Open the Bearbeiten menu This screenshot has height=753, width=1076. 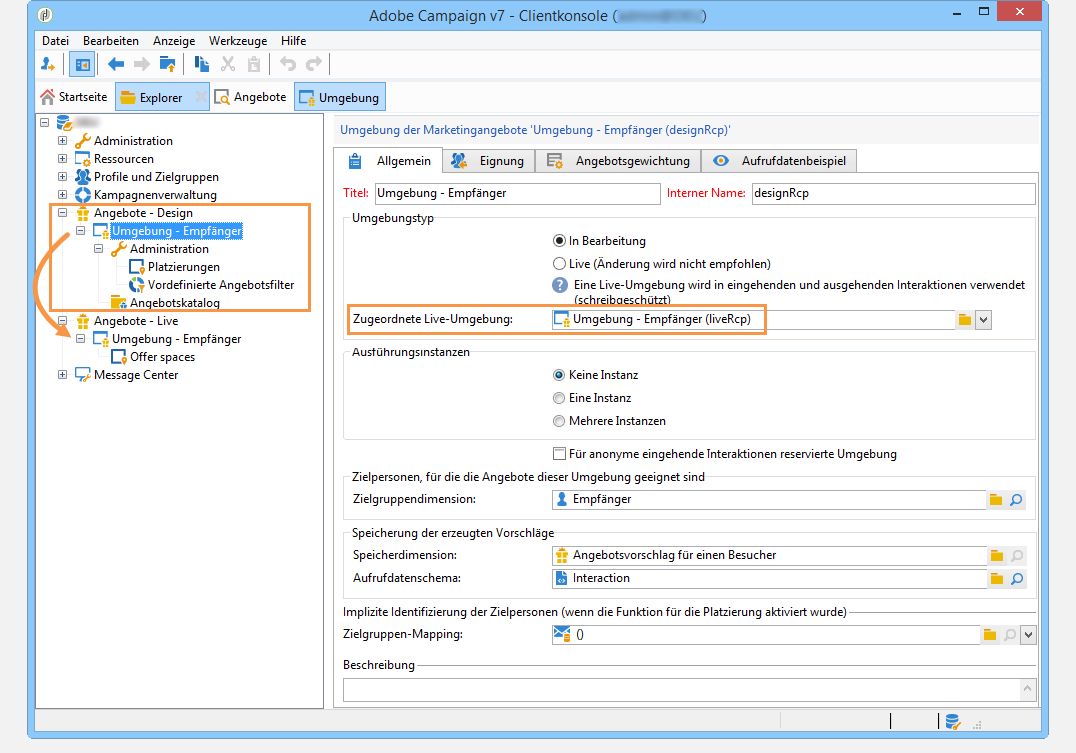point(110,40)
